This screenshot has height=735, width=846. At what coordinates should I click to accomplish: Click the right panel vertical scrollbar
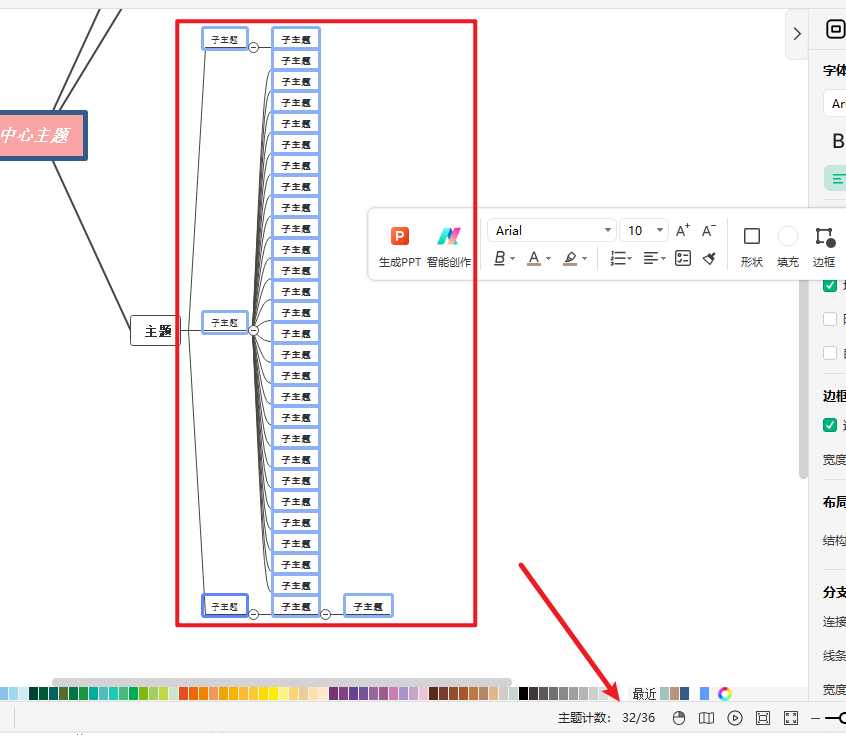803,378
